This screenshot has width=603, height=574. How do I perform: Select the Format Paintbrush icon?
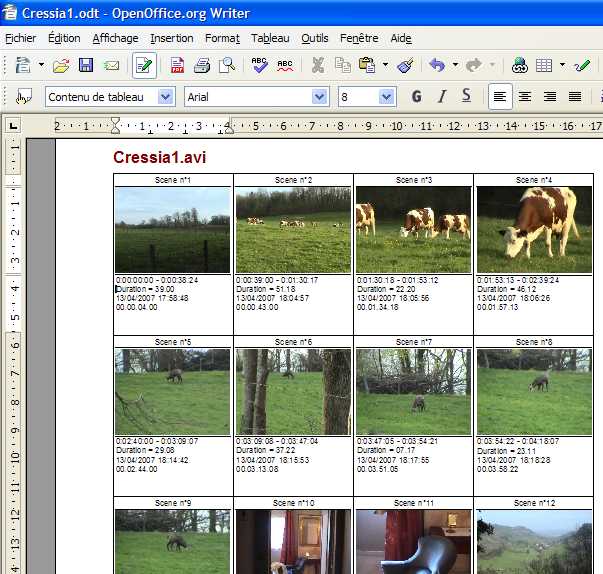(405, 65)
